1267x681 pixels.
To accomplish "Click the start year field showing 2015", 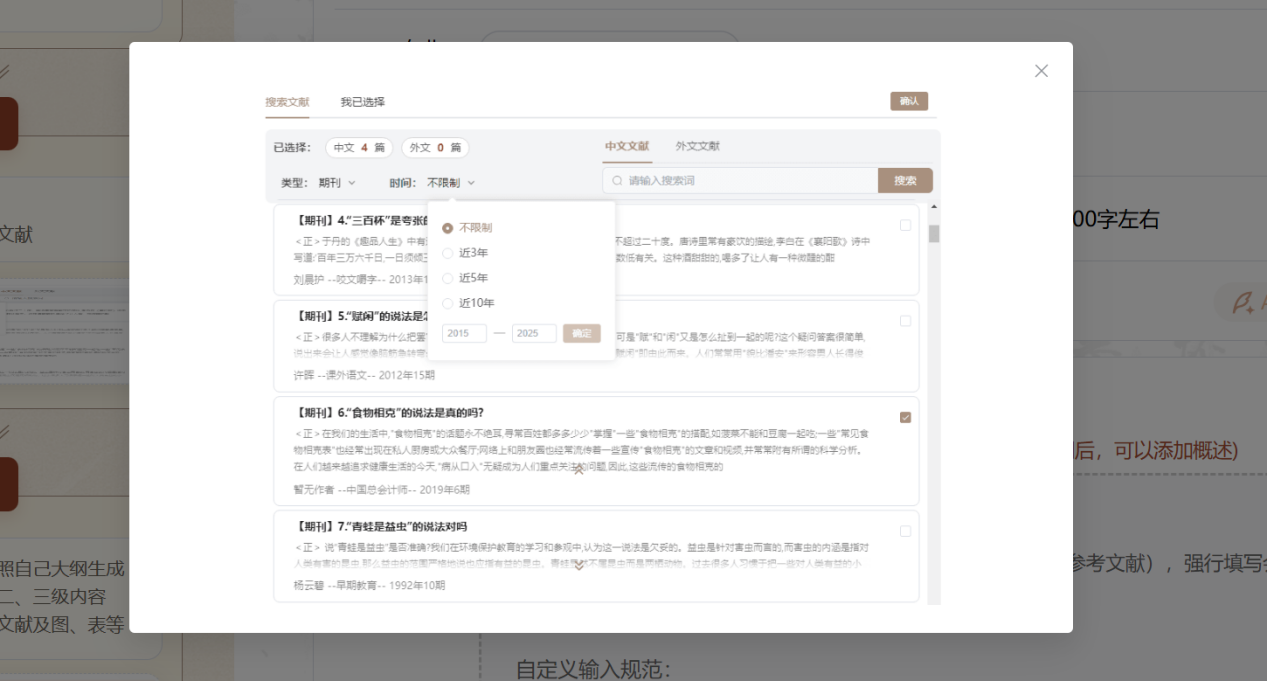I will [x=464, y=333].
